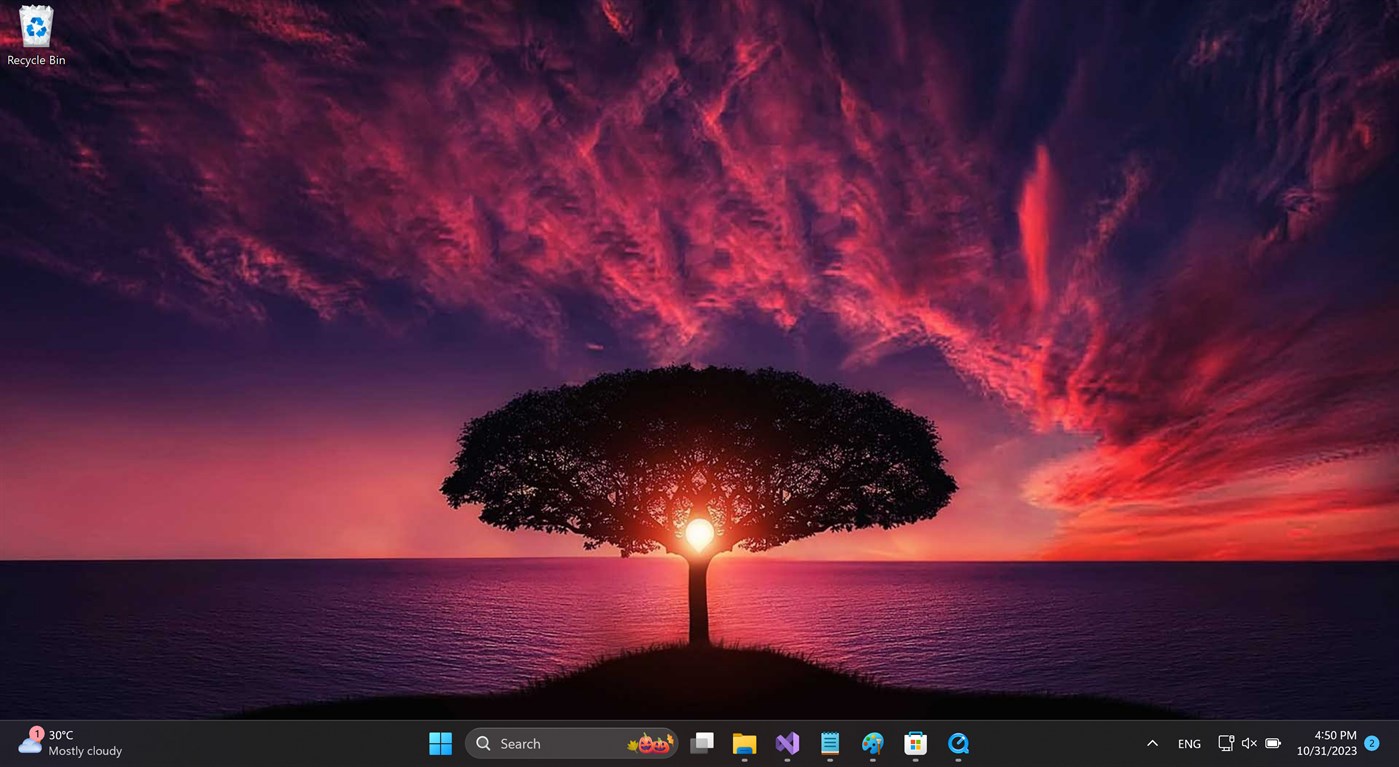Open the Microsoft Store app
Screen dimensions: 1399x767
pos(915,743)
